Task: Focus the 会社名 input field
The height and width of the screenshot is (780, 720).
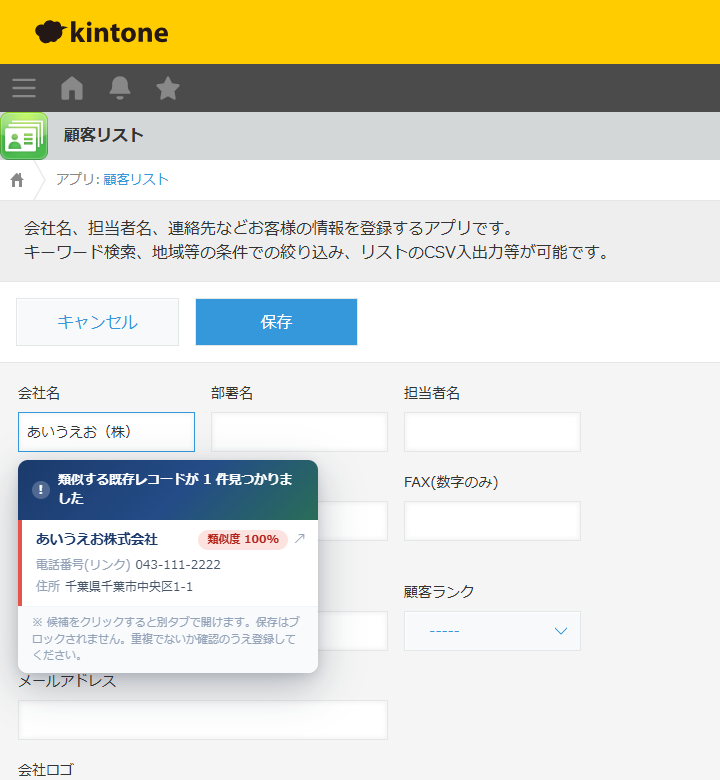Action: (x=106, y=432)
